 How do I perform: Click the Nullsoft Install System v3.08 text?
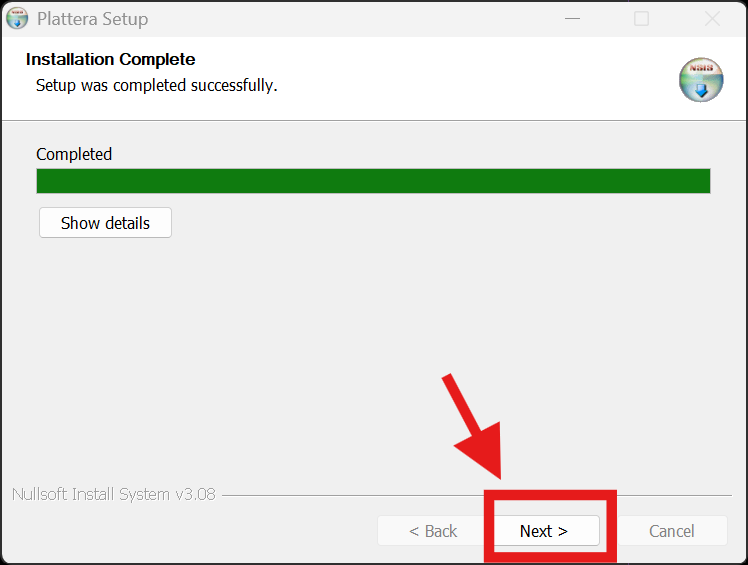point(113,494)
